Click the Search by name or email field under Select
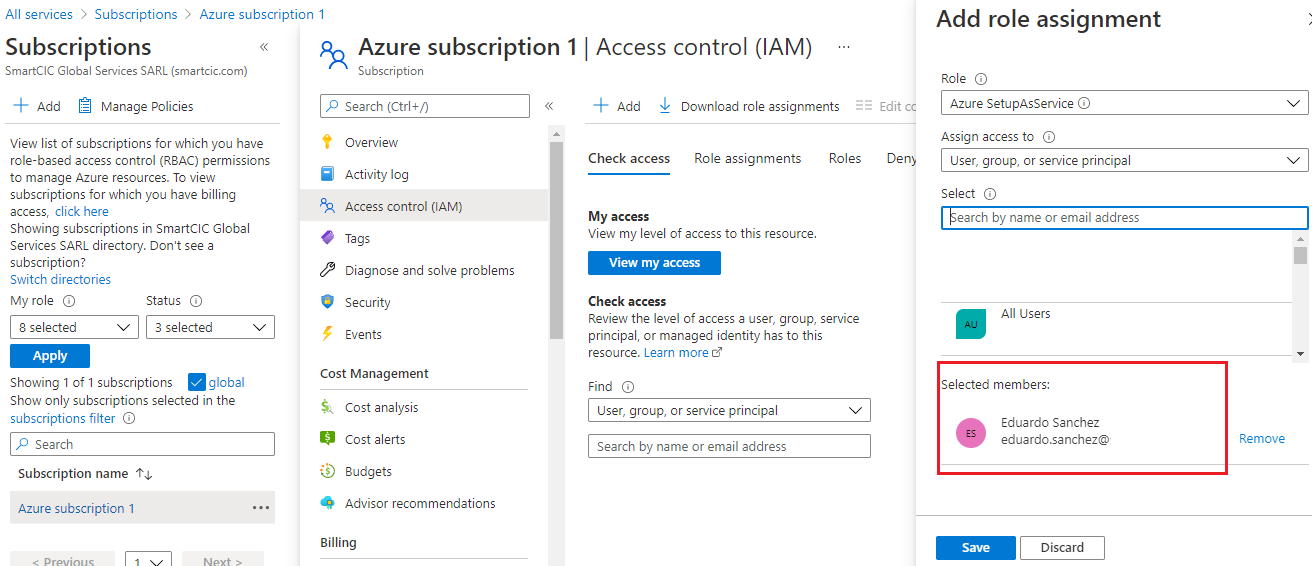Screen dimensions: 1312x566 click(x=1124, y=217)
